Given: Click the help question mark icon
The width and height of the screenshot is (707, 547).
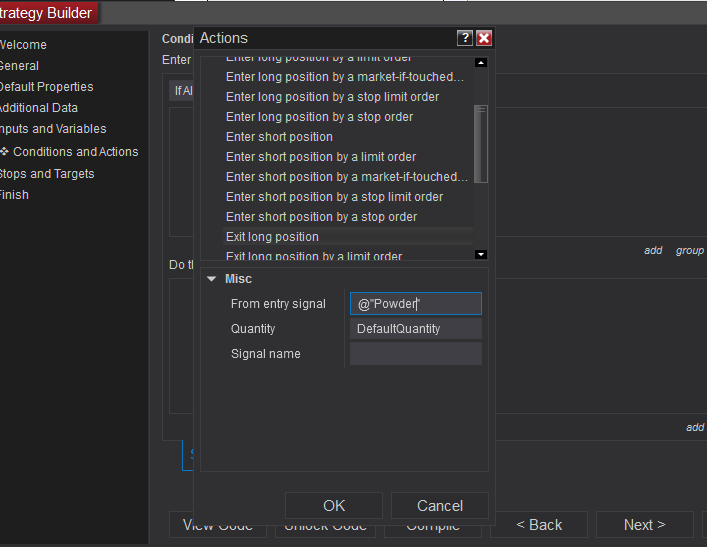Looking at the screenshot, I should [465, 38].
